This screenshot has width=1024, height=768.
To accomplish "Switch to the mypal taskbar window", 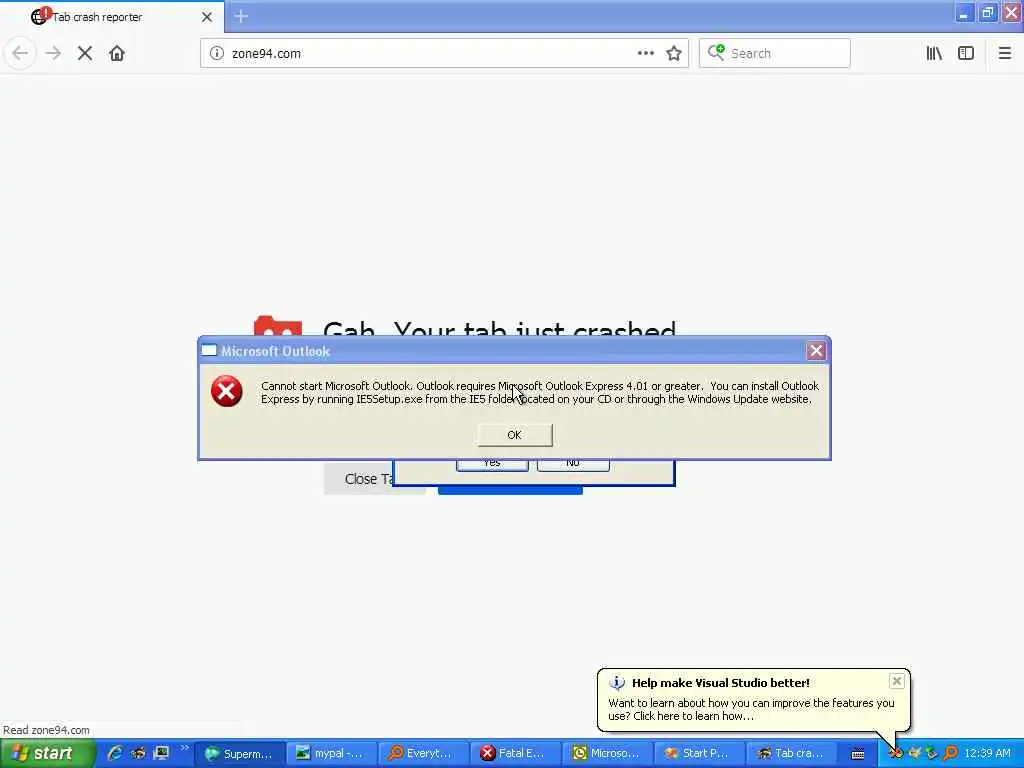I will point(332,754).
